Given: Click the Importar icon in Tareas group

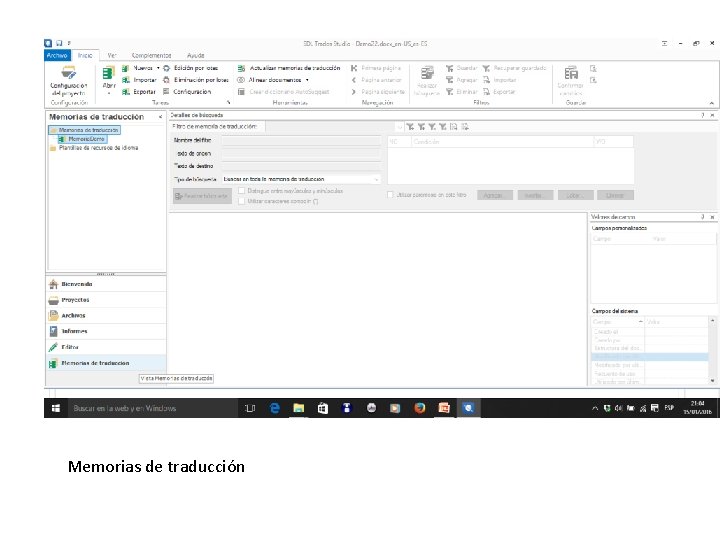Looking at the screenshot, I should click(x=126, y=80).
